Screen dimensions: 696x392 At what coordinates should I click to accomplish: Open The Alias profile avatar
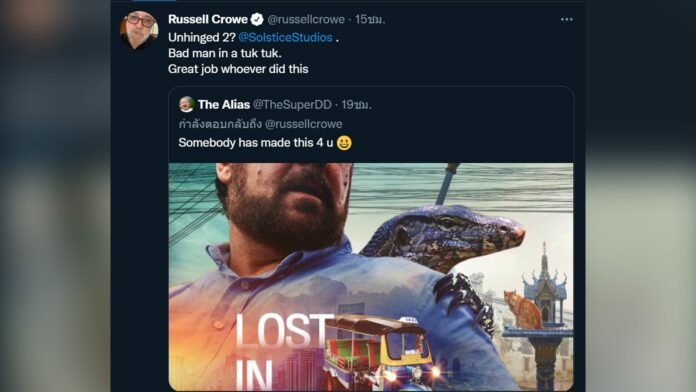click(x=186, y=104)
